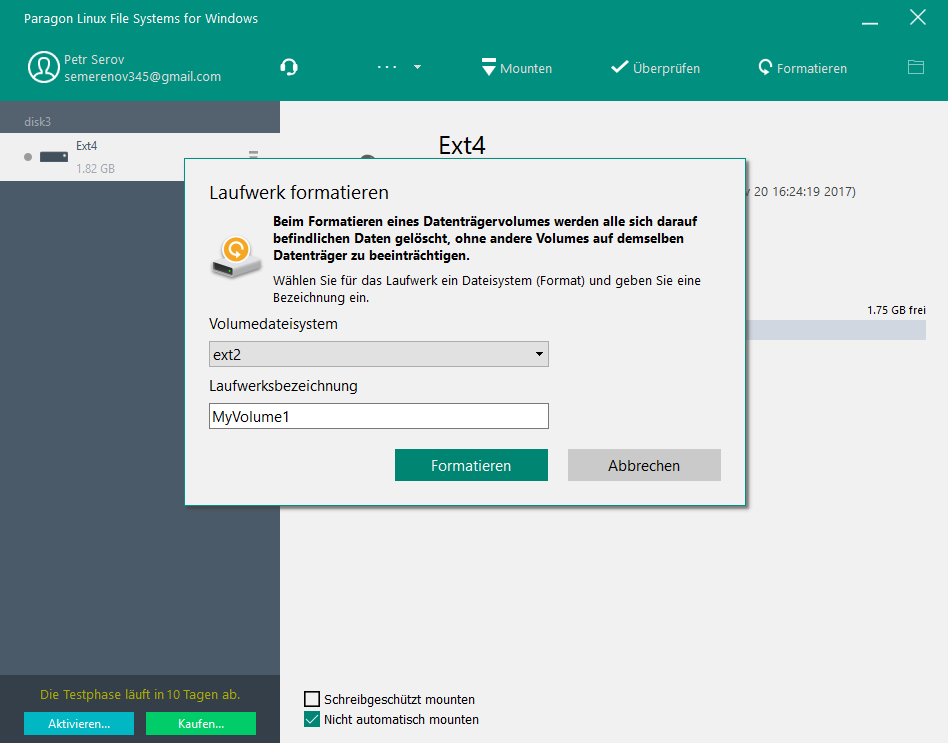Click the Mounten toolbar button
Screen dimensions: 948x743
tap(516, 68)
